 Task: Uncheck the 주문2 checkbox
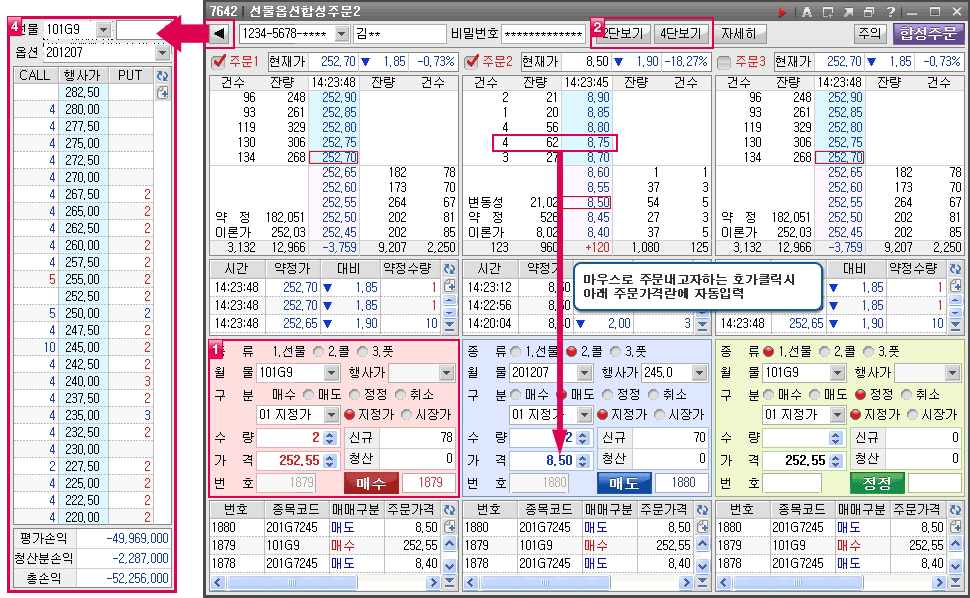(x=471, y=61)
